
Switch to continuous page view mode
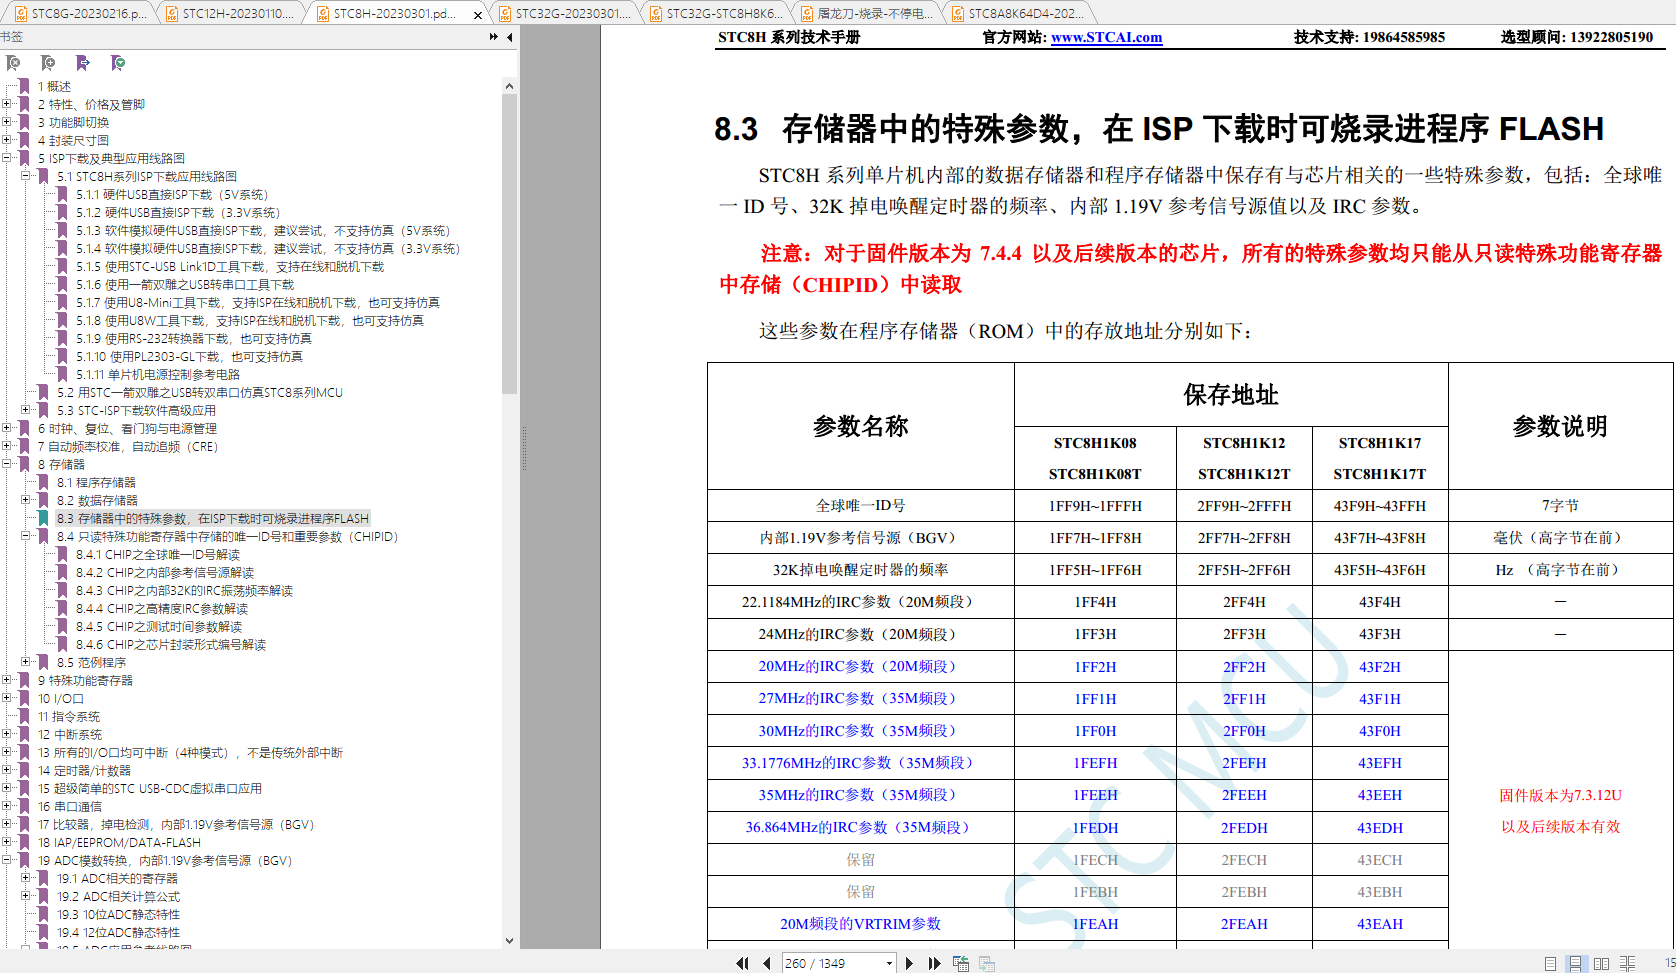click(x=1575, y=963)
